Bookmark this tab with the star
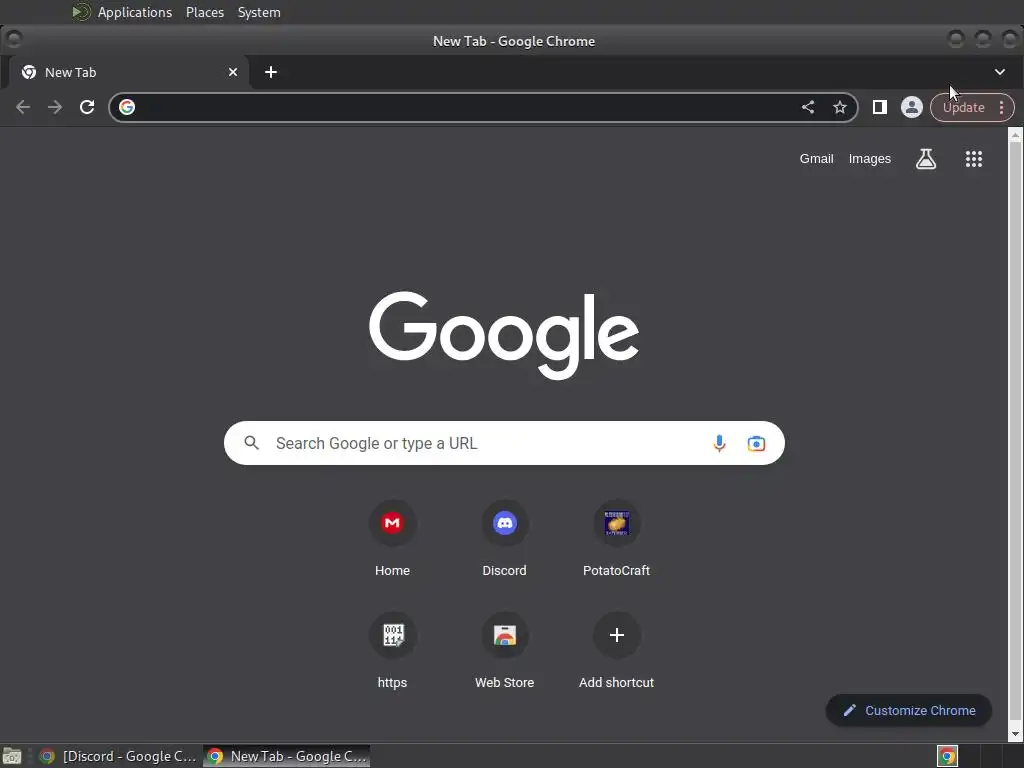The image size is (1024, 768). [x=840, y=107]
